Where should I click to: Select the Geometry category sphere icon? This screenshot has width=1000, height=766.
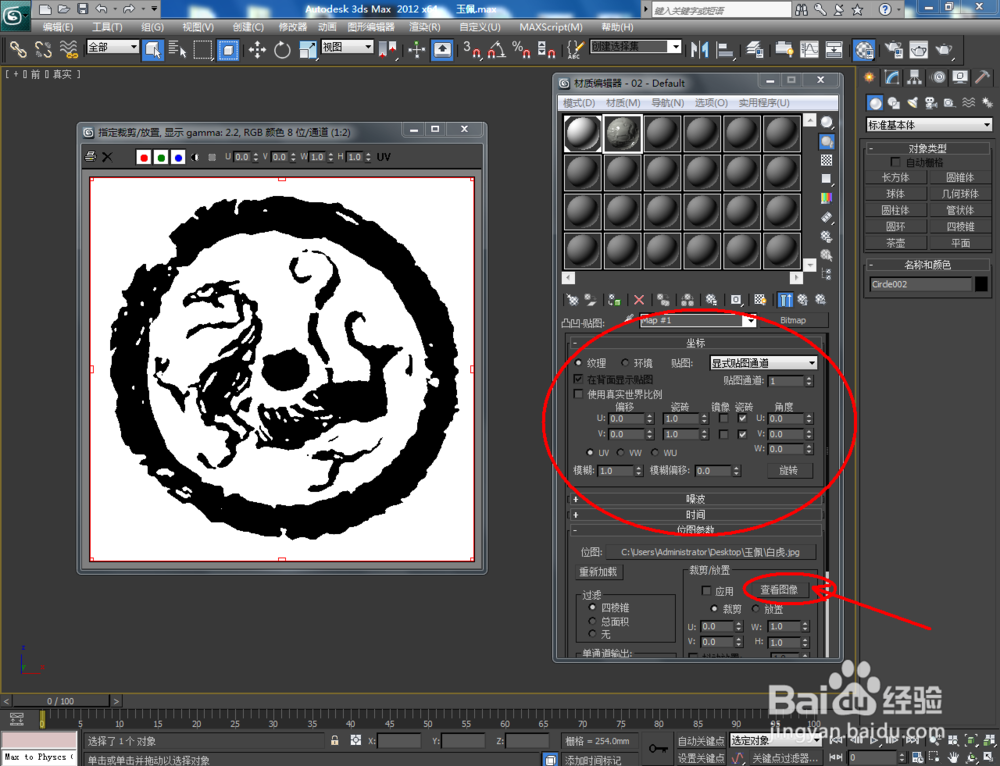[x=876, y=103]
